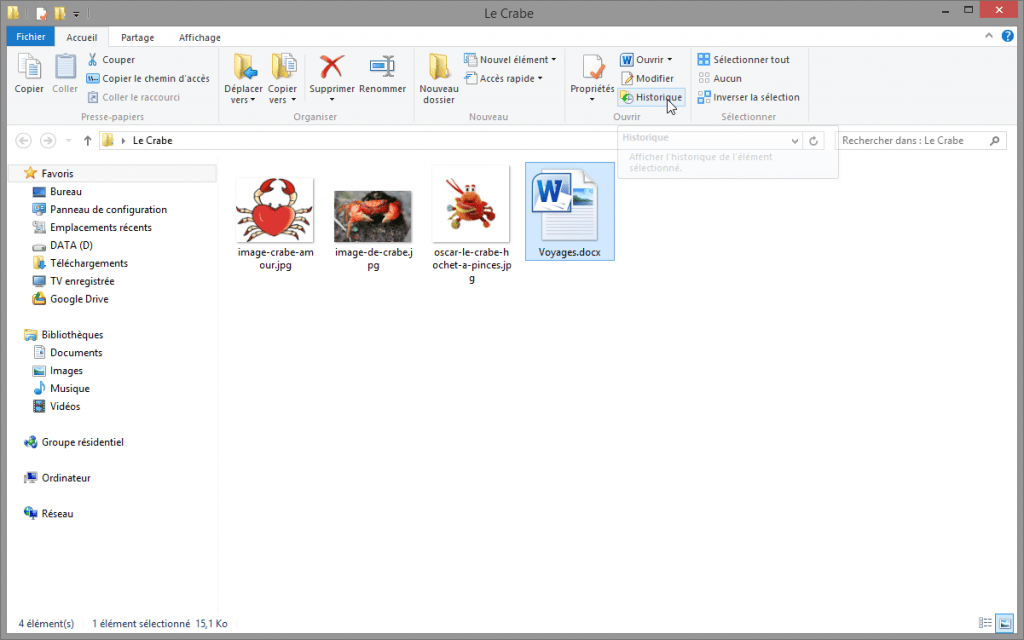Open the Fichier menu tab
Screen dimensions: 1024x640
[31, 37]
